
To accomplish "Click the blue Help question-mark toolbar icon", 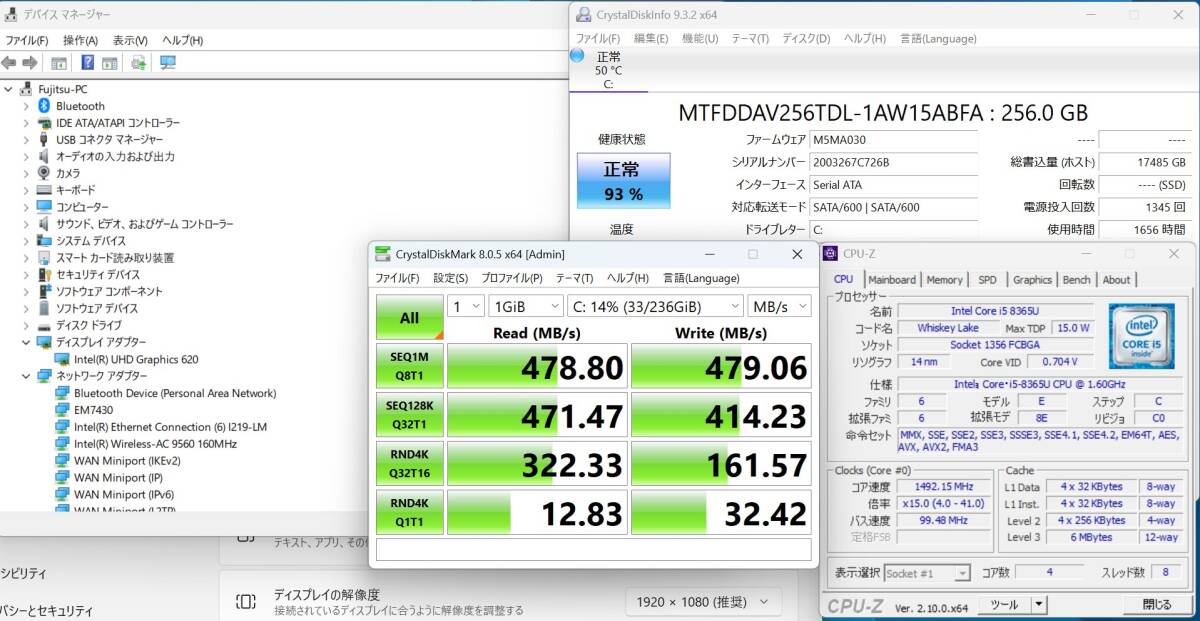I will (88, 63).
